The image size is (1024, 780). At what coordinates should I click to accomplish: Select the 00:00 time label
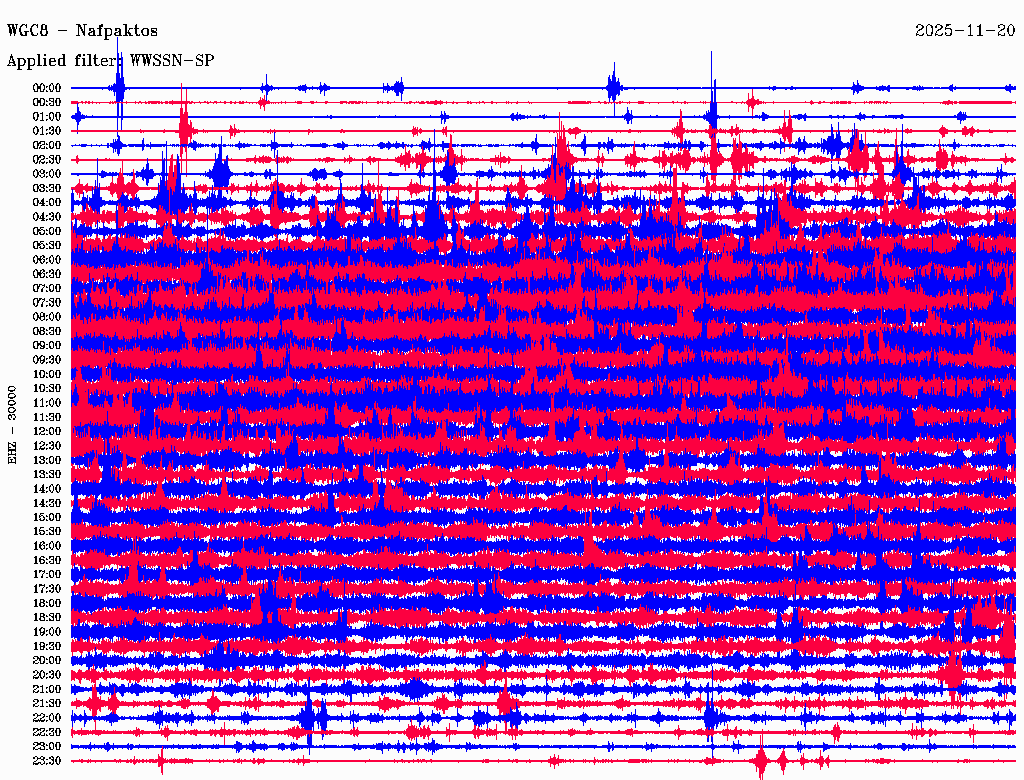click(x=47, y=88)
